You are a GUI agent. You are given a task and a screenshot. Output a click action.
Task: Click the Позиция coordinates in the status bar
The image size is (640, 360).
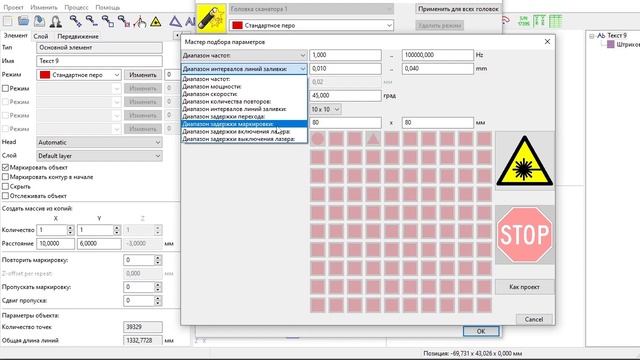[x=473, y=353]
